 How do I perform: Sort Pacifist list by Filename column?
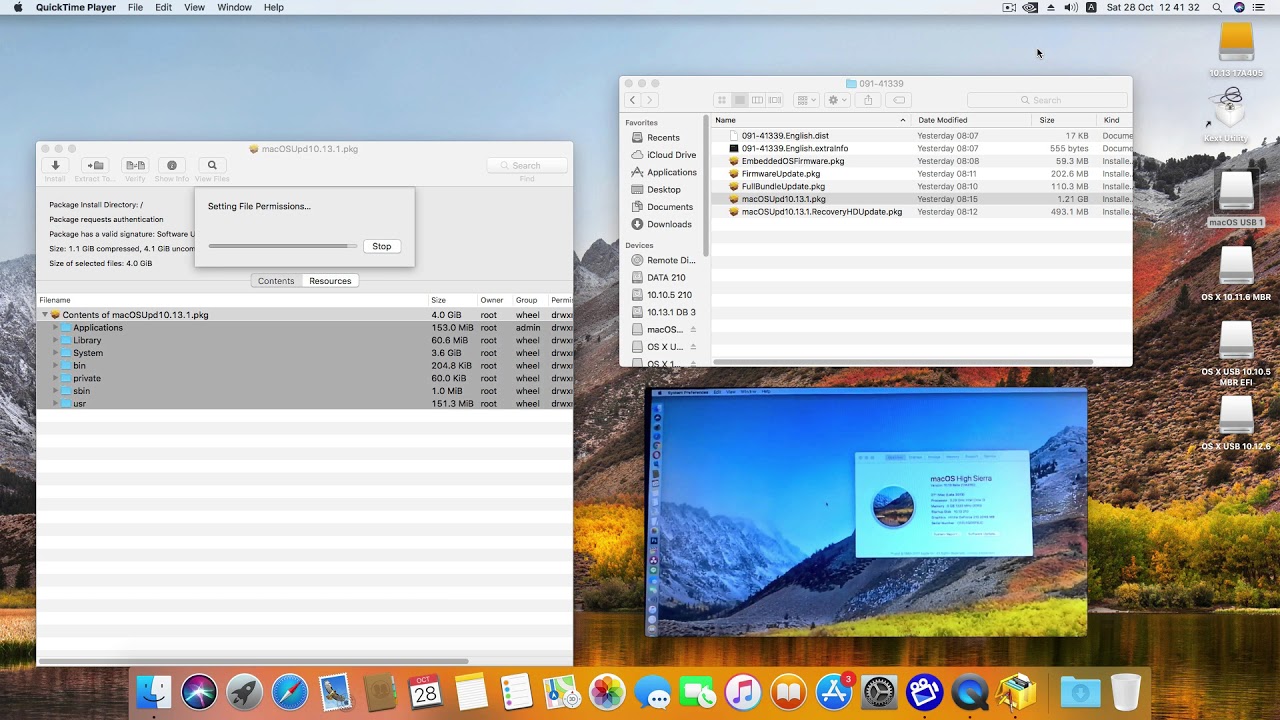pyautogui.click(x=232, y=300)
